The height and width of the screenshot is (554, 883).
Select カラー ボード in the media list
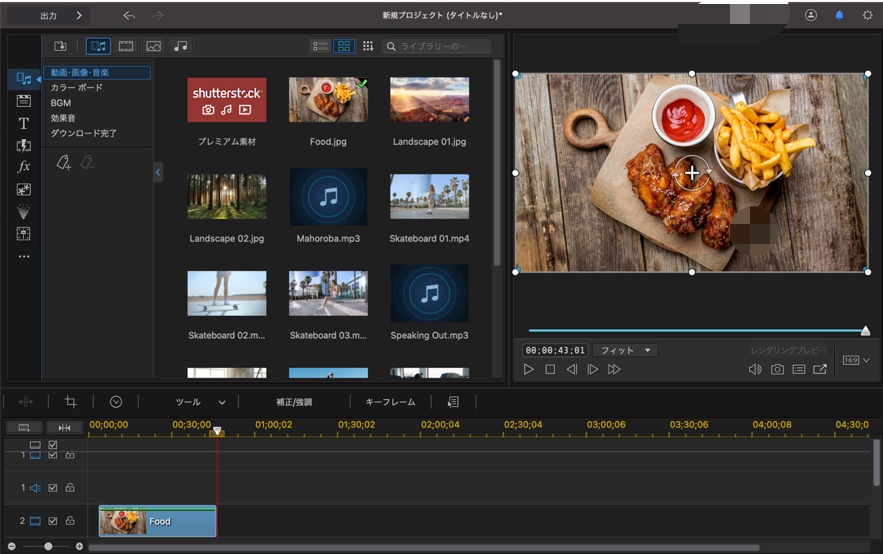coord(77,88)
